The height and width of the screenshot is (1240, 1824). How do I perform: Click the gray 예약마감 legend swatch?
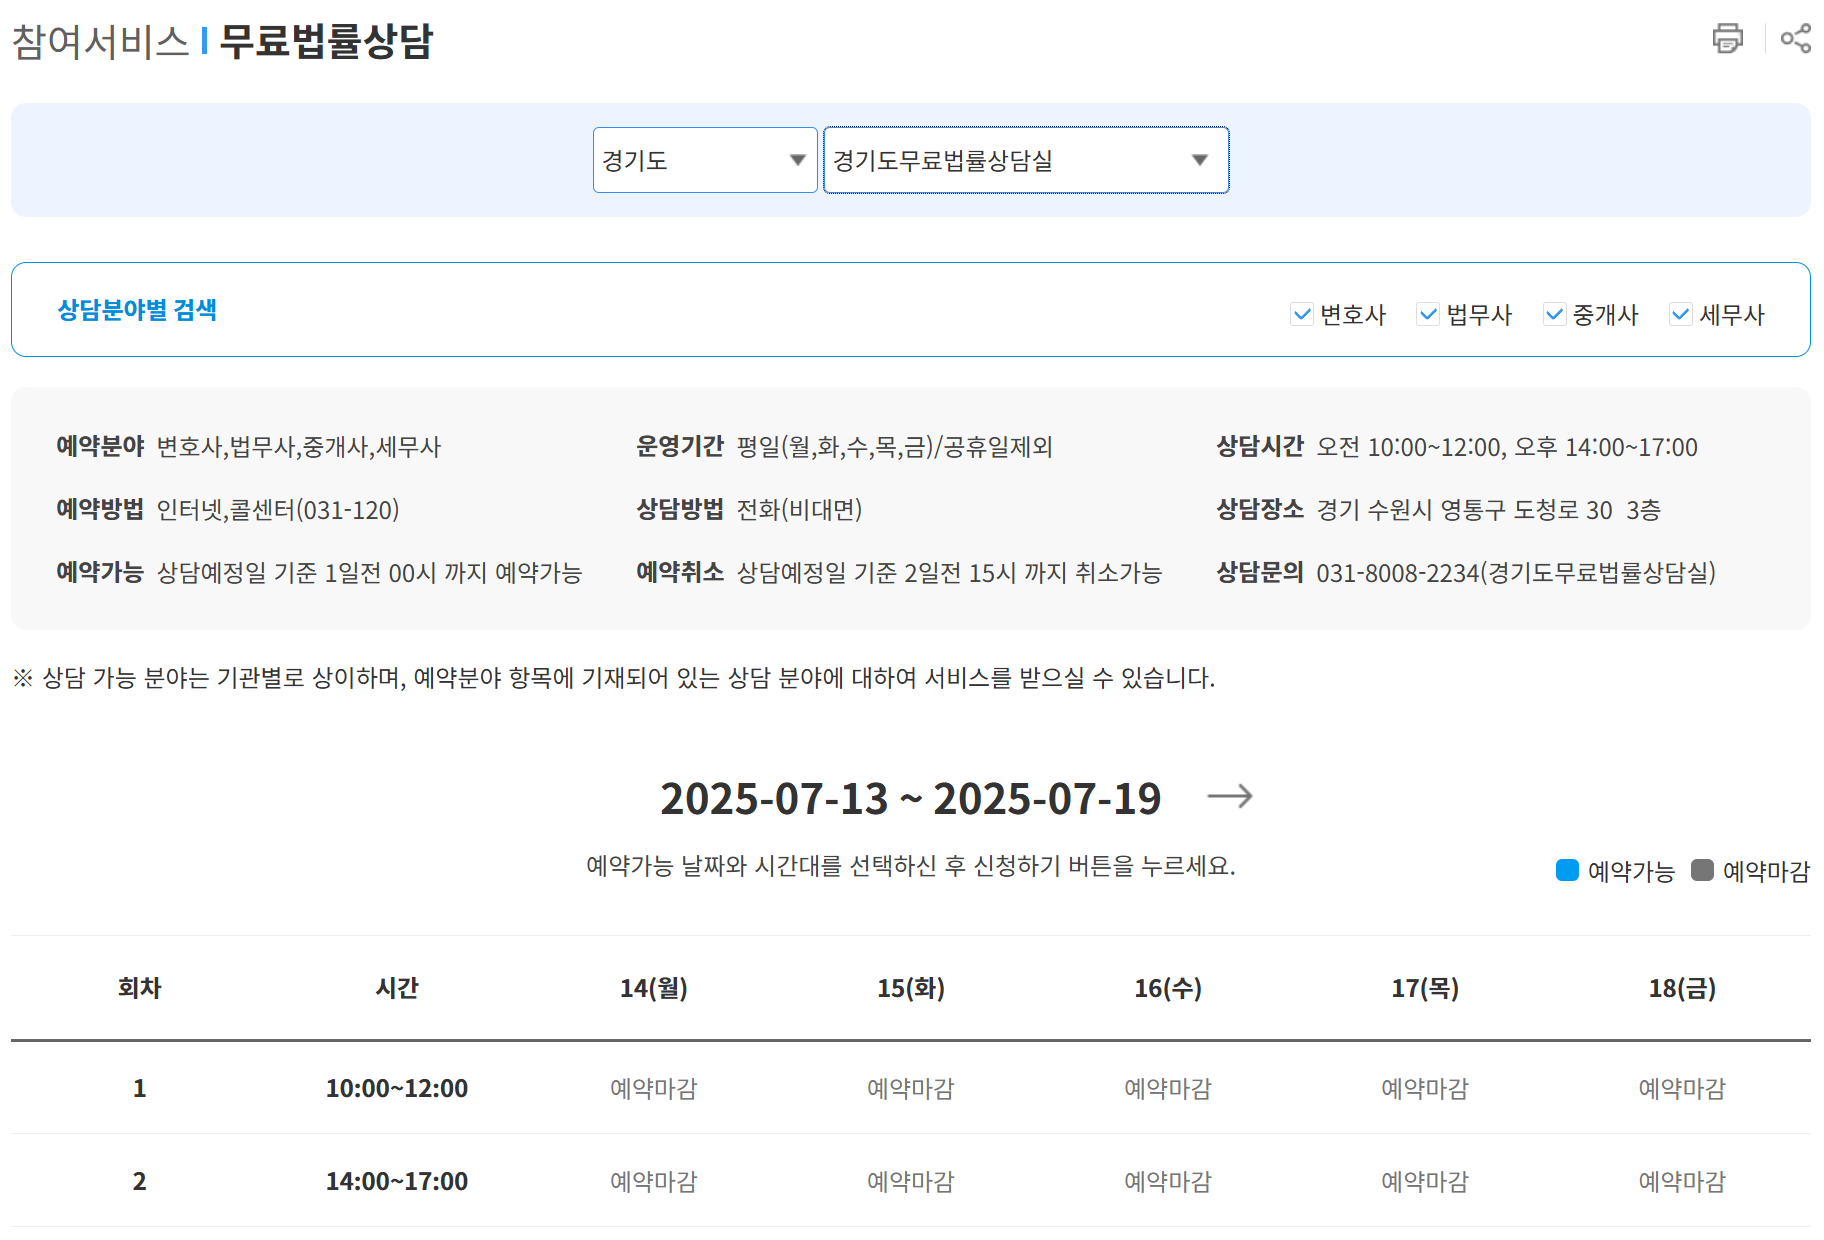pyautogui.click(x=1702, y=870)
